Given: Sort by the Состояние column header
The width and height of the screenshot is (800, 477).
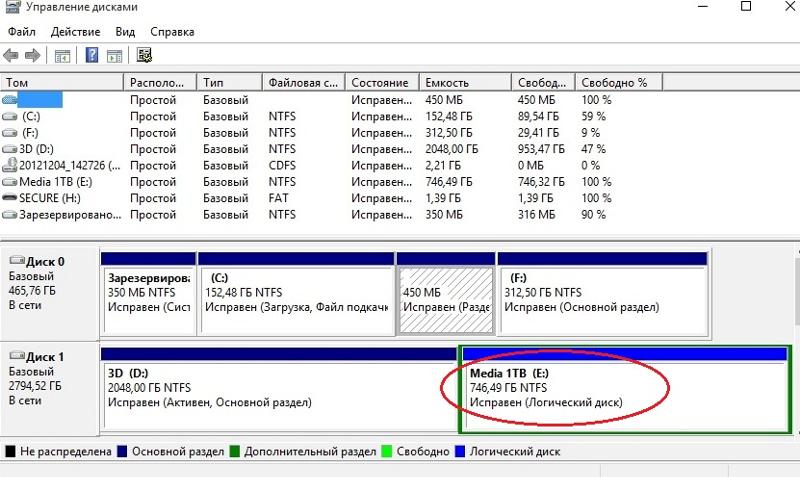Looking at the screenshot, I should pyautogui.click(x=382, y=82).
